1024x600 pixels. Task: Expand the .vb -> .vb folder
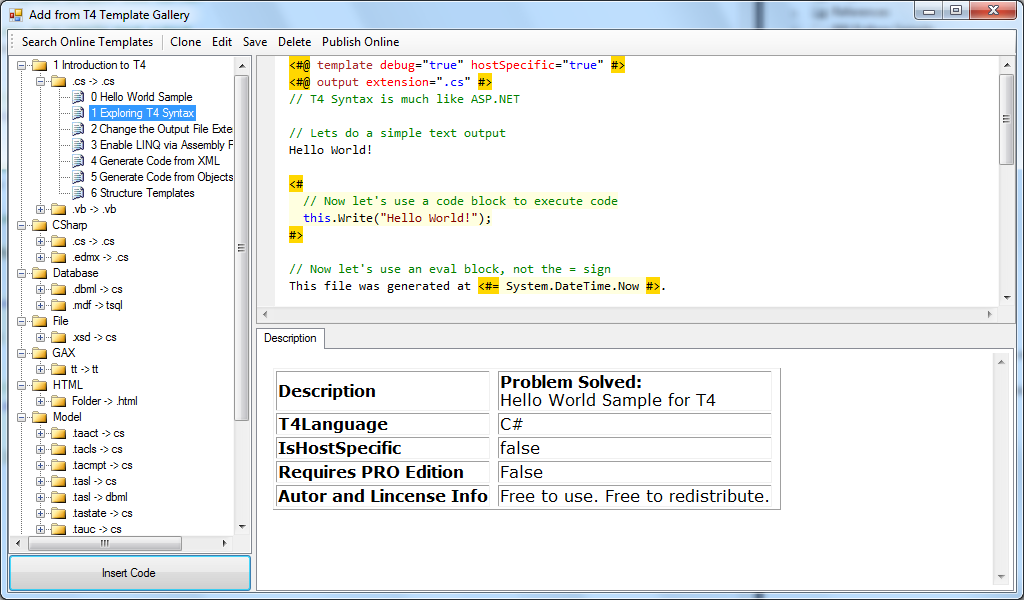click(x=40, y=209)
